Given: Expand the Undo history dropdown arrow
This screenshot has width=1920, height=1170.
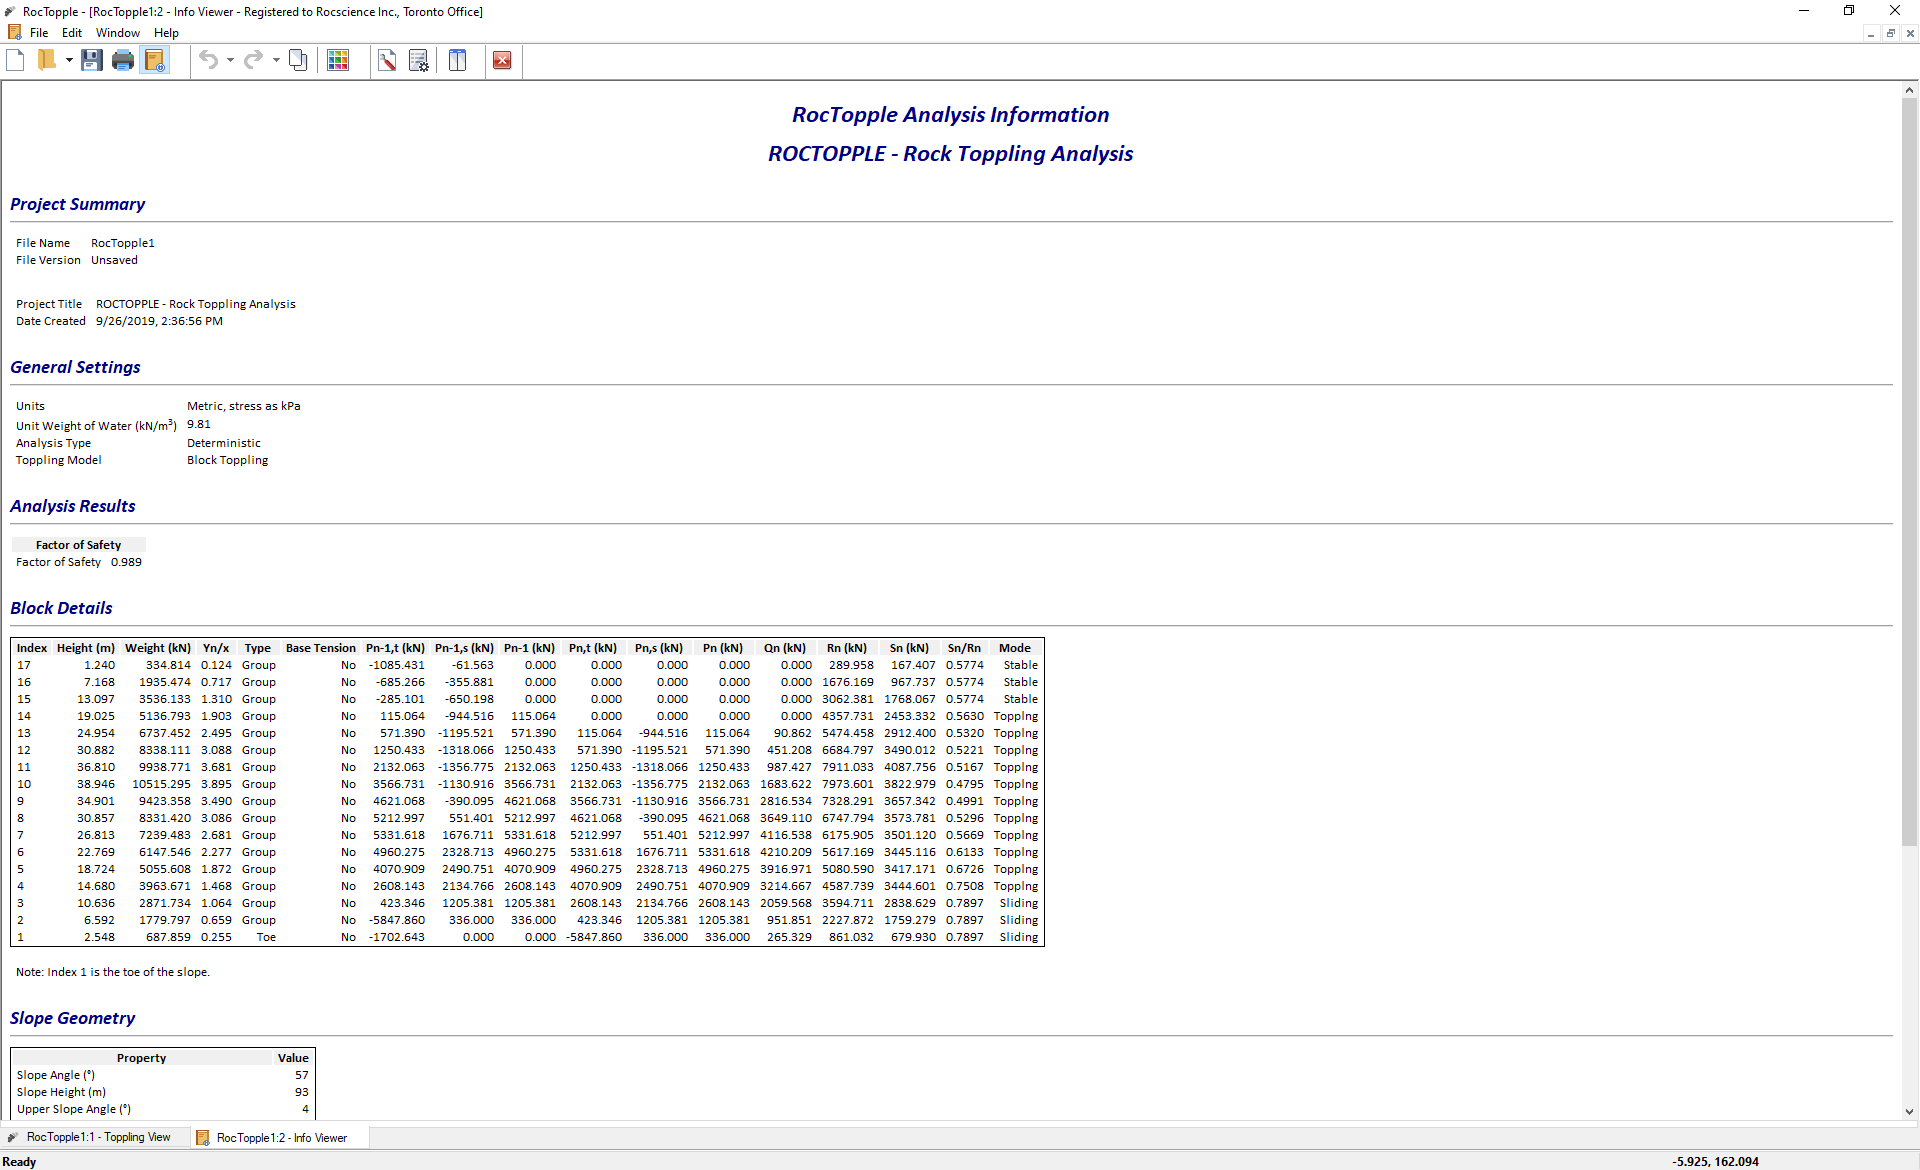Looking at the screenshot, I should [x=230, y=61].
